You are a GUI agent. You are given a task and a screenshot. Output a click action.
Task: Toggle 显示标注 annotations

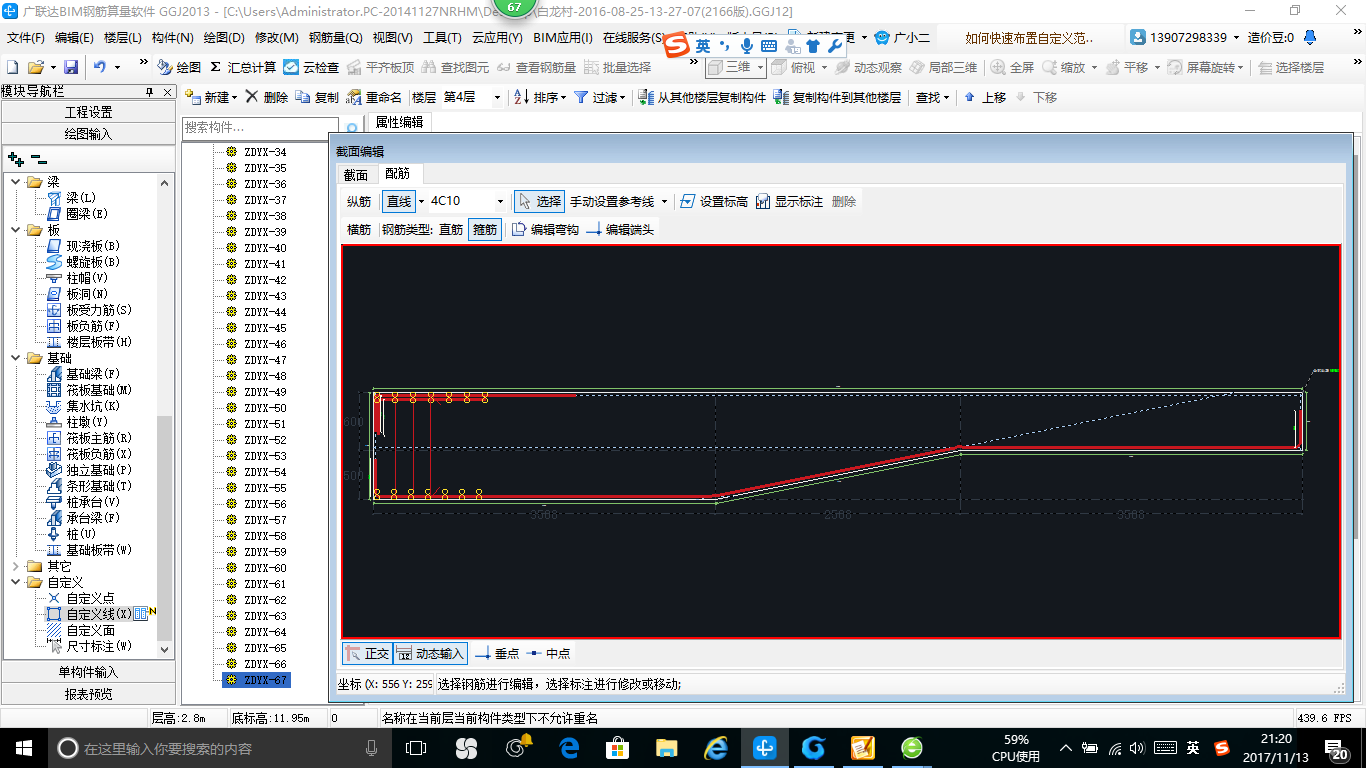point(789,201)
